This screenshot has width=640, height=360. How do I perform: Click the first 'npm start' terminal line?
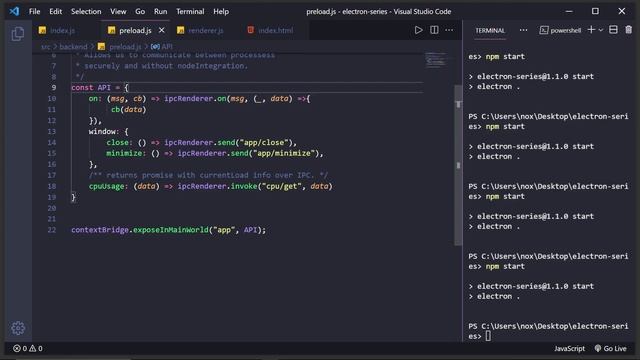point(505,57)
